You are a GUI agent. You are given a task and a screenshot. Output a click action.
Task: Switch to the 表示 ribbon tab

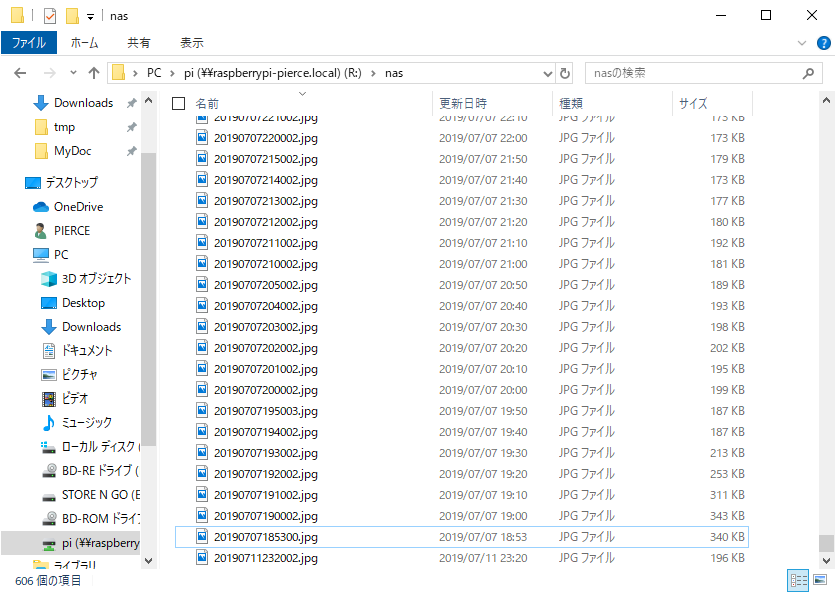tap(191, 43)
